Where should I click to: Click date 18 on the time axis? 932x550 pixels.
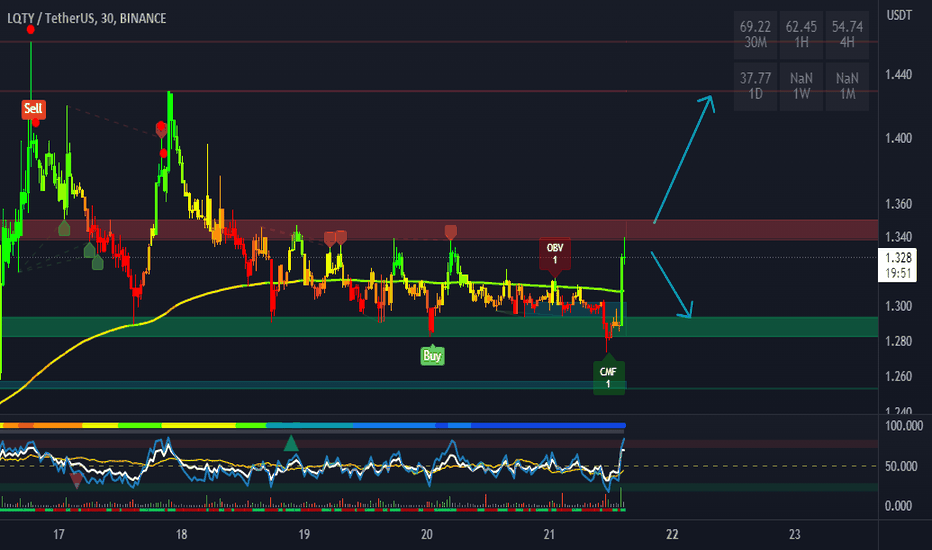[181, 534]
